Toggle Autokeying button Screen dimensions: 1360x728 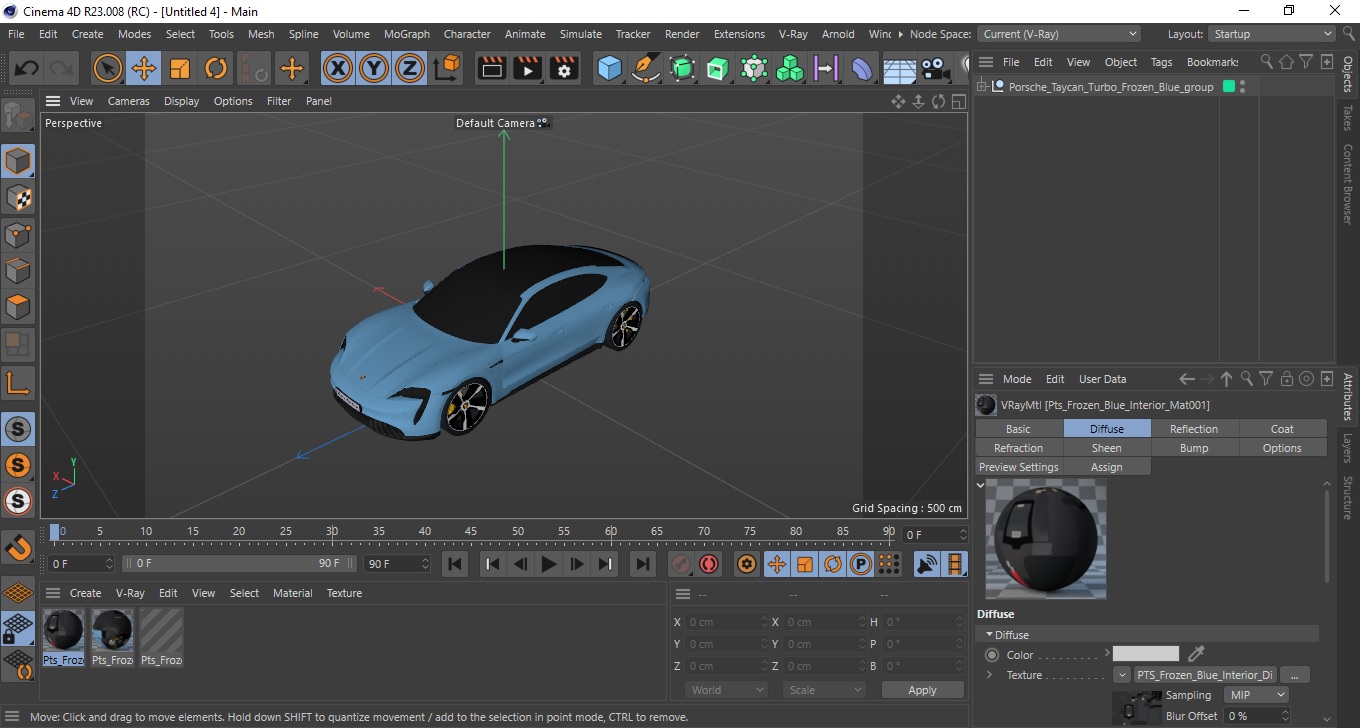coord(709,564)
